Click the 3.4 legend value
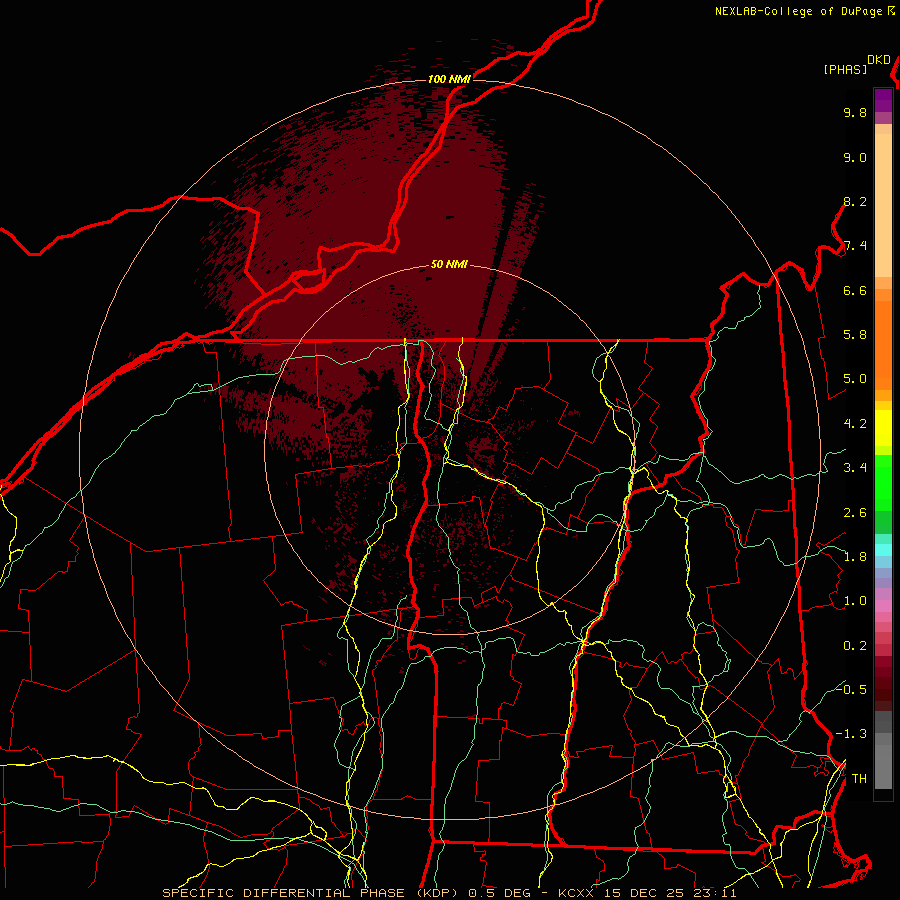900x900 pixels. 855,467
